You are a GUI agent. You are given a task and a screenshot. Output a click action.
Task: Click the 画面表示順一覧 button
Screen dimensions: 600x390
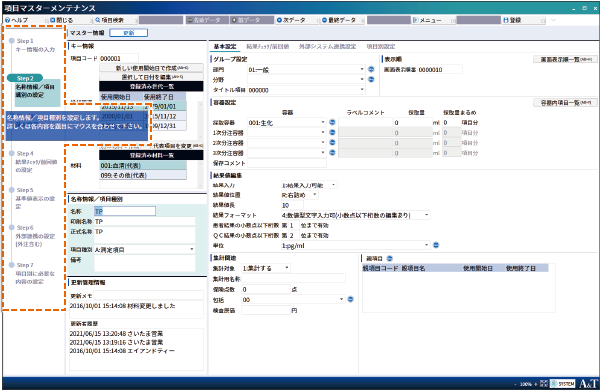pyautogui.click(x=565, y=59)
